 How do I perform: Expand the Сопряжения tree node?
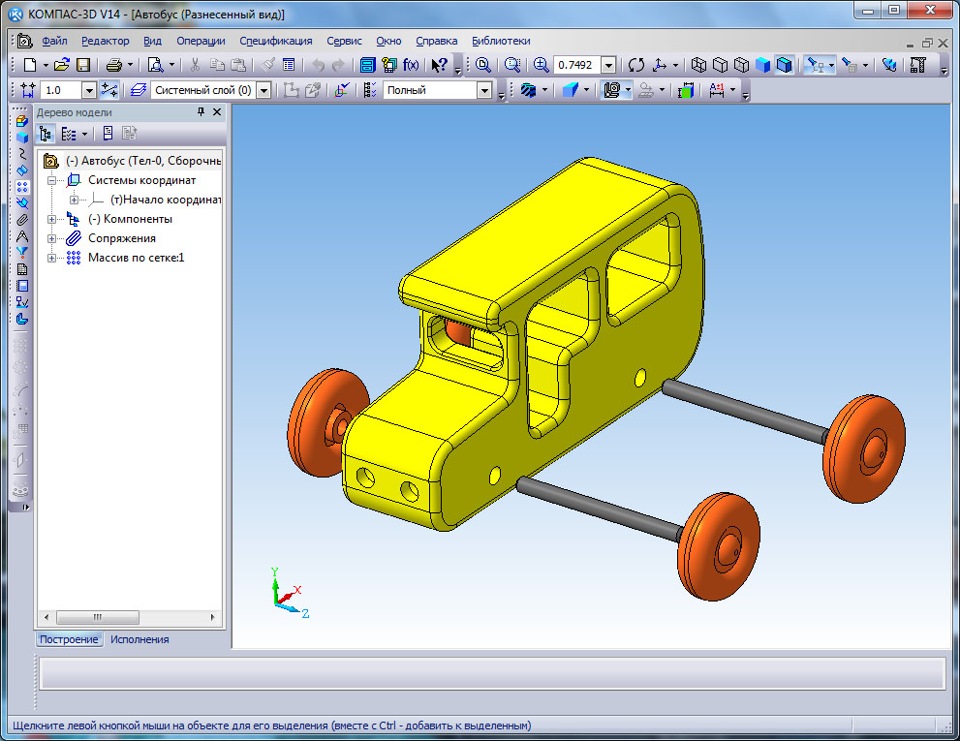pos(52,238)
